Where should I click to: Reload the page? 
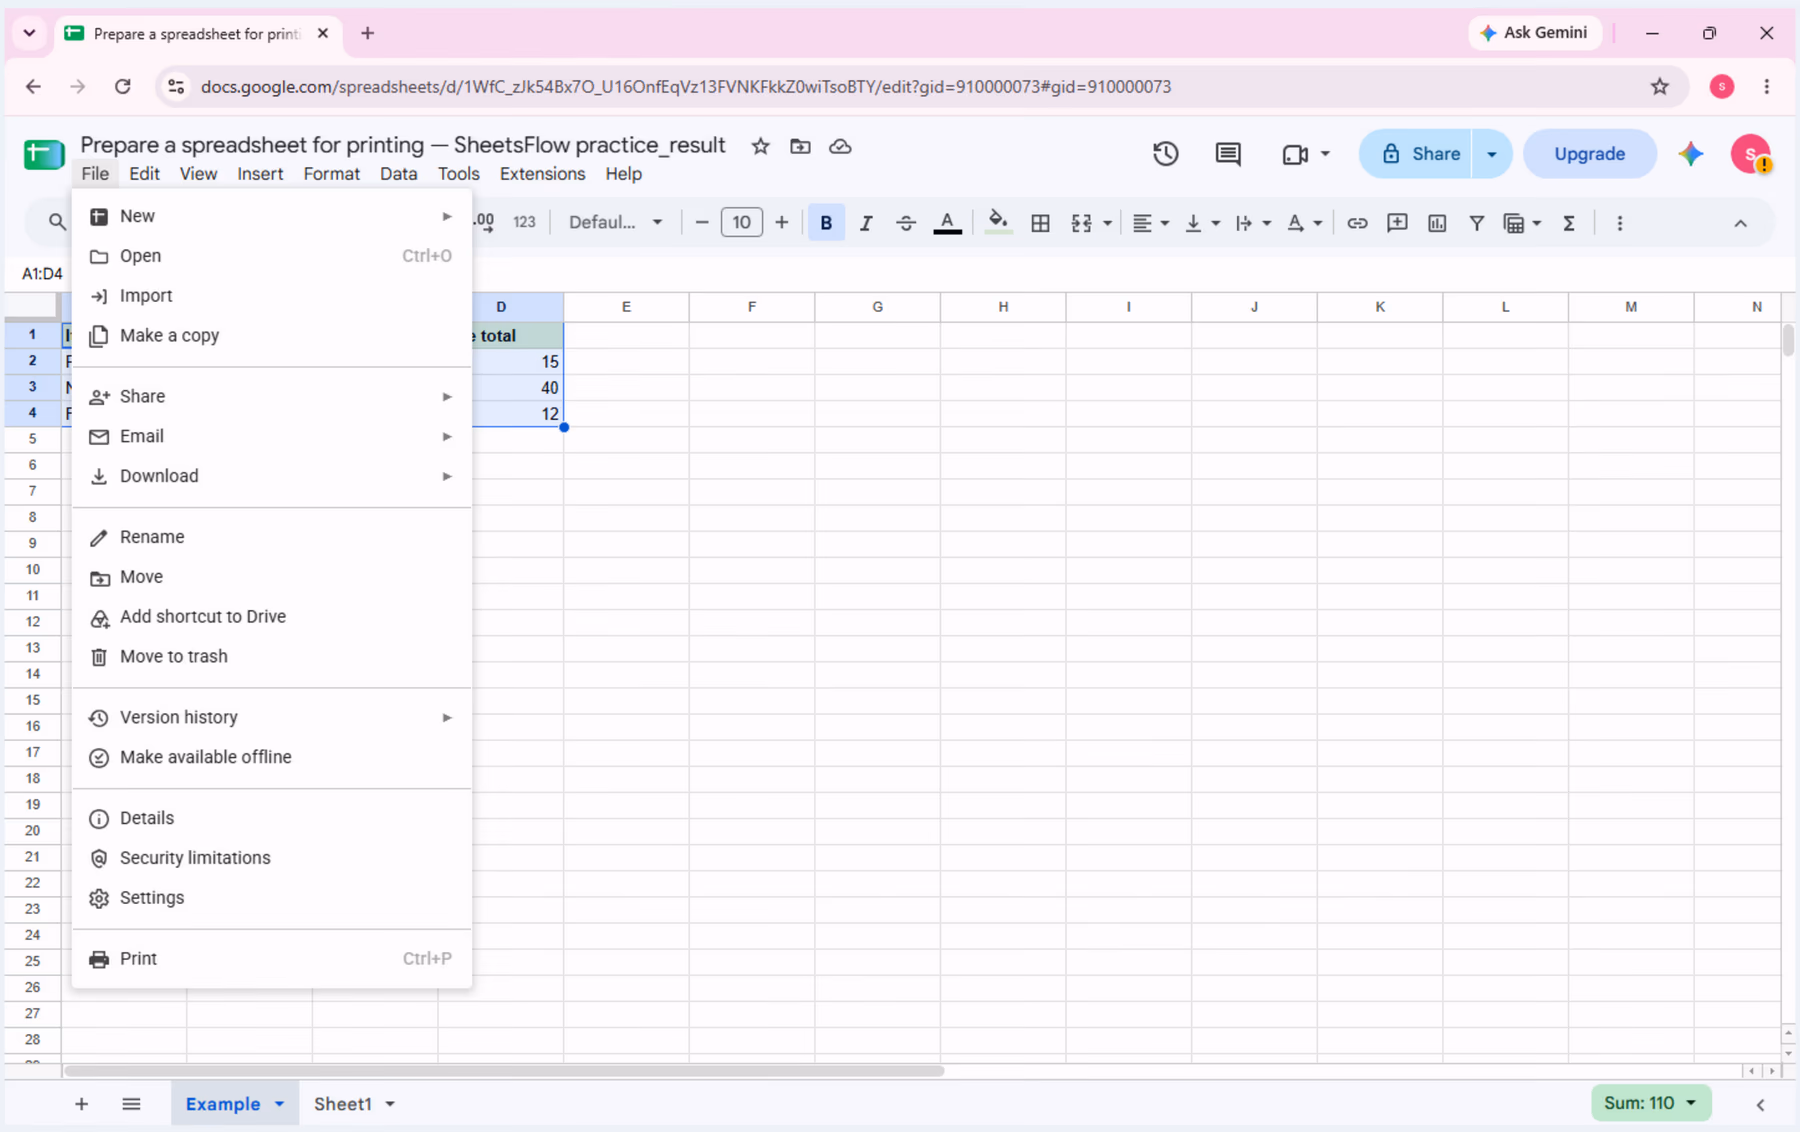(122, 87)
